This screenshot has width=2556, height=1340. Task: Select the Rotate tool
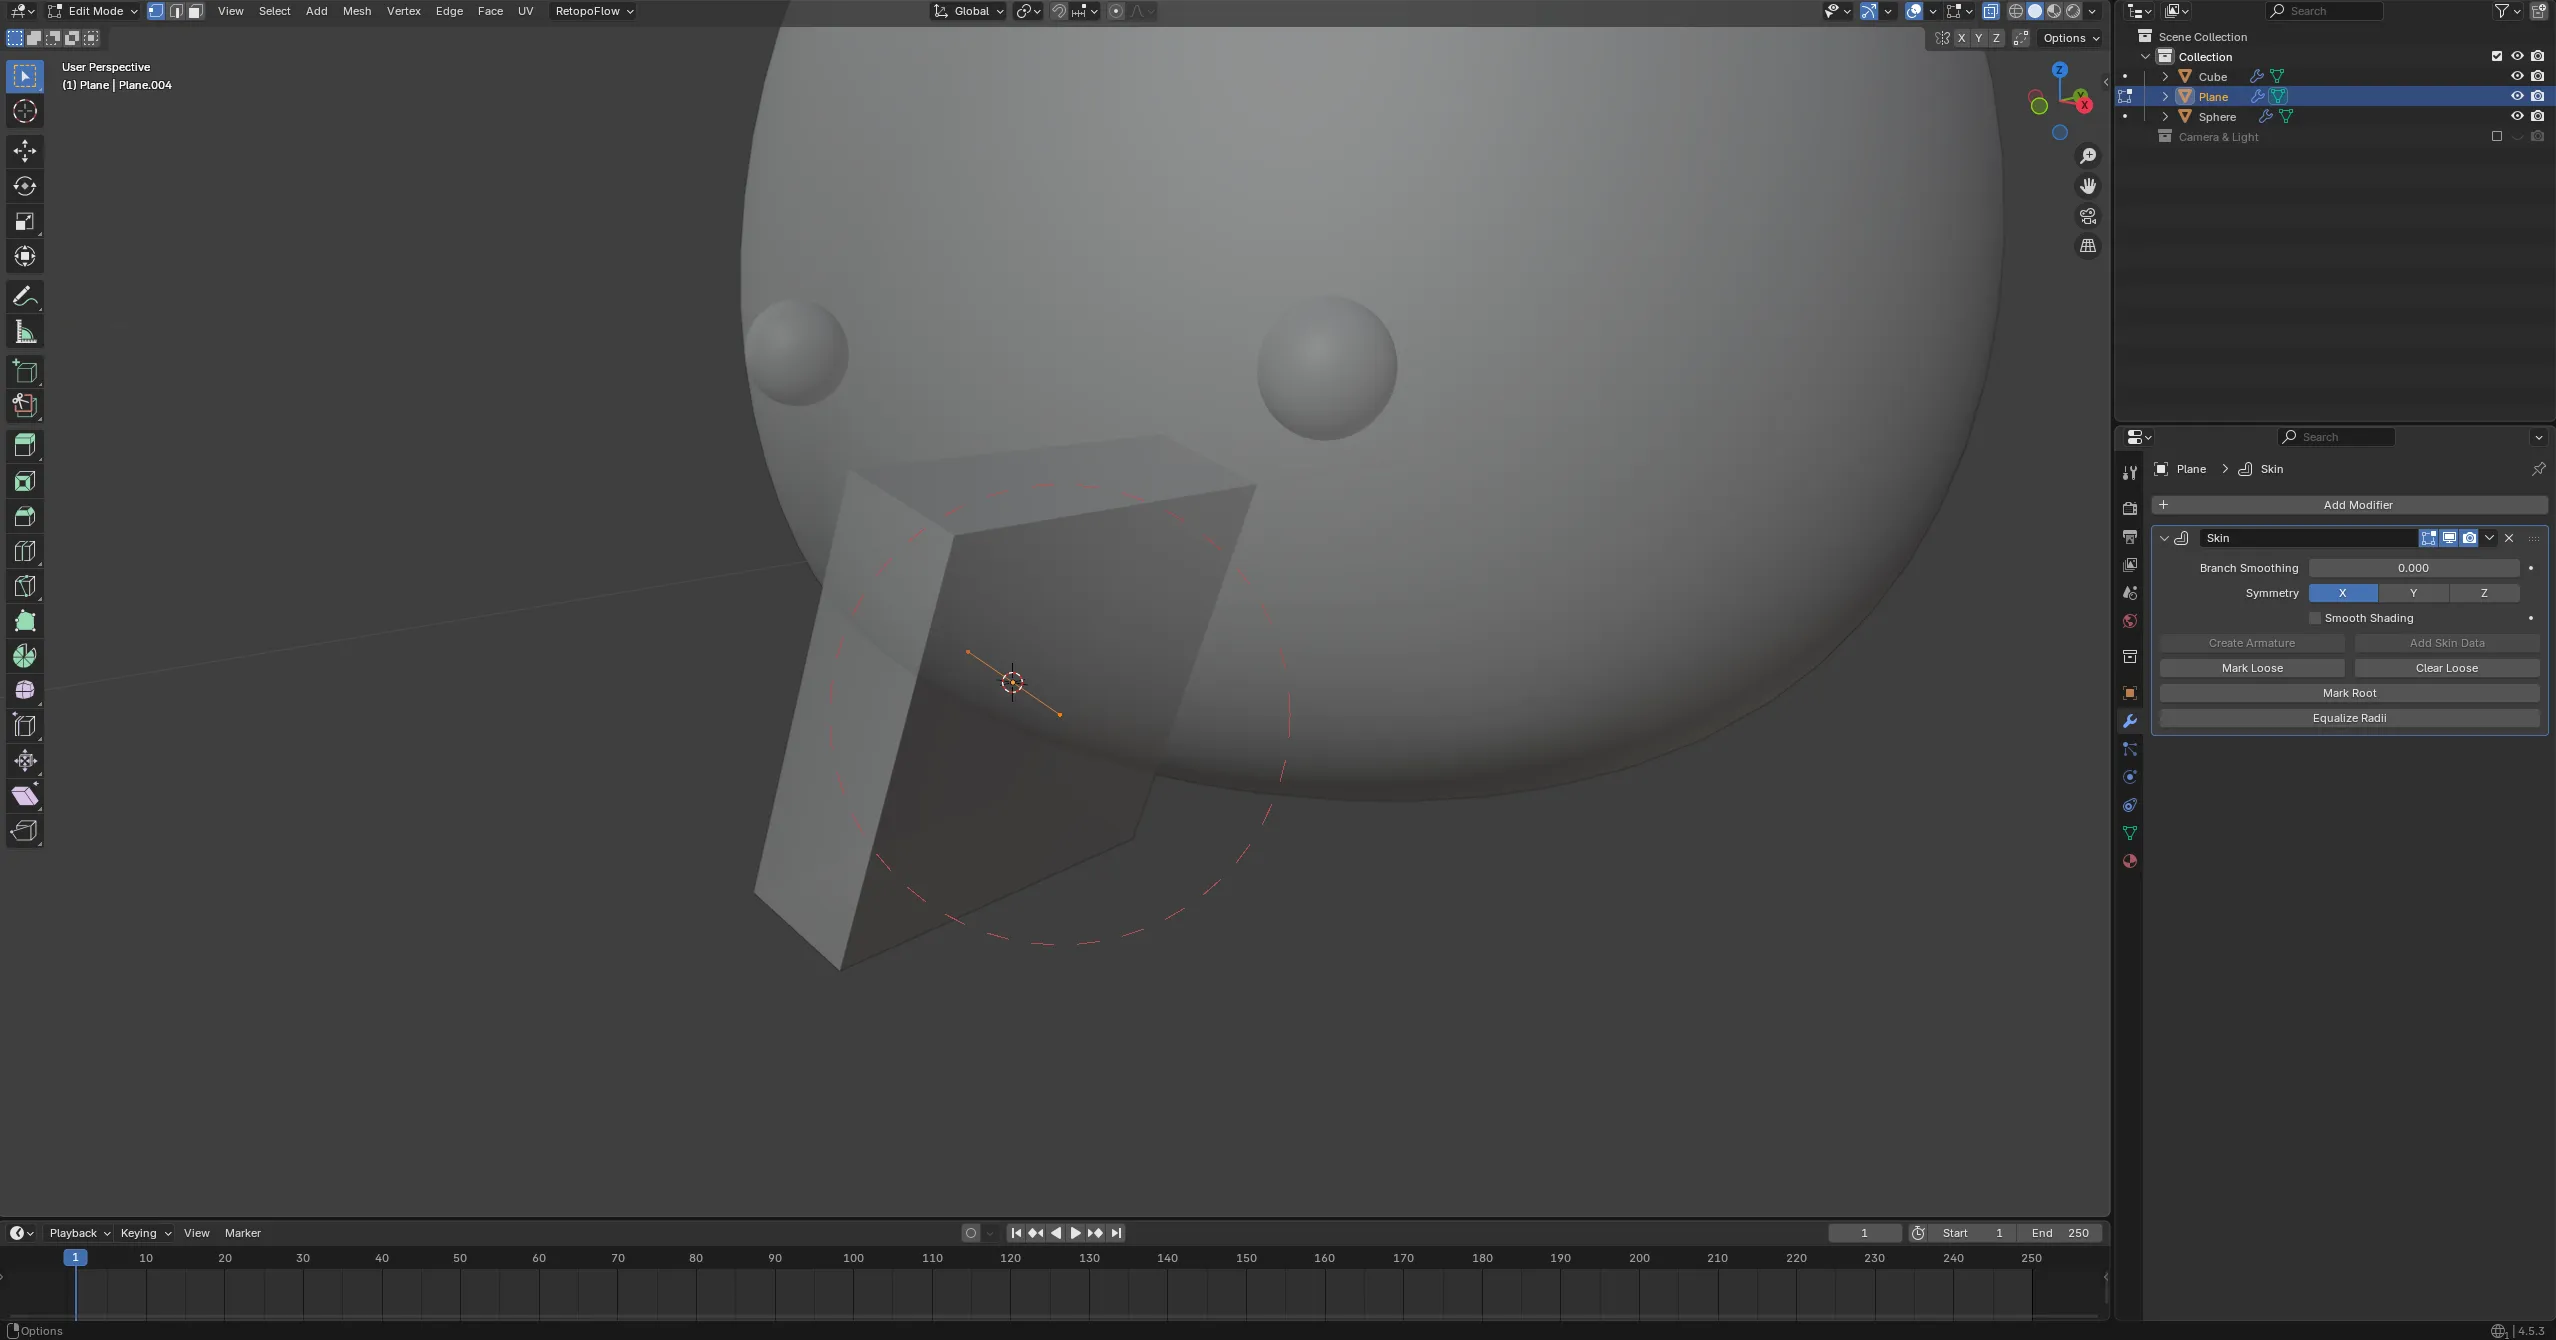tap(25, 186)
